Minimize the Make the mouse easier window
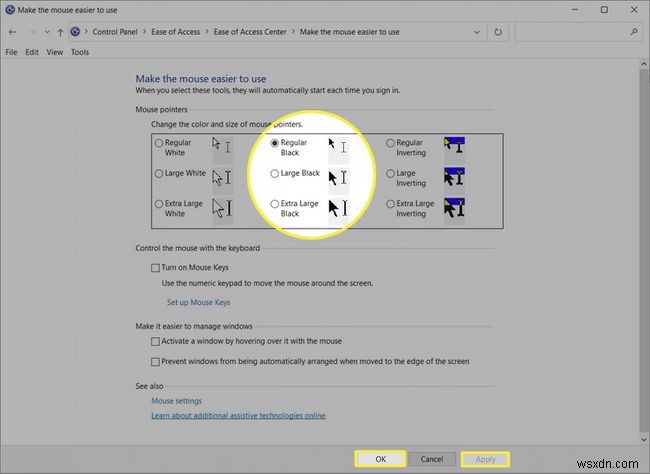The height and width of the screenshot is (474, 650). coord(575,10)
